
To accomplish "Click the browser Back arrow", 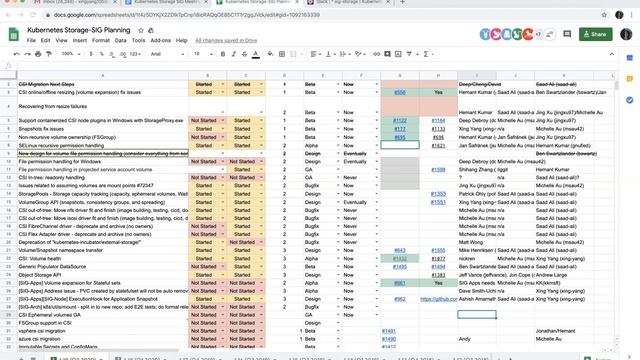I will [x=8, y=15].
